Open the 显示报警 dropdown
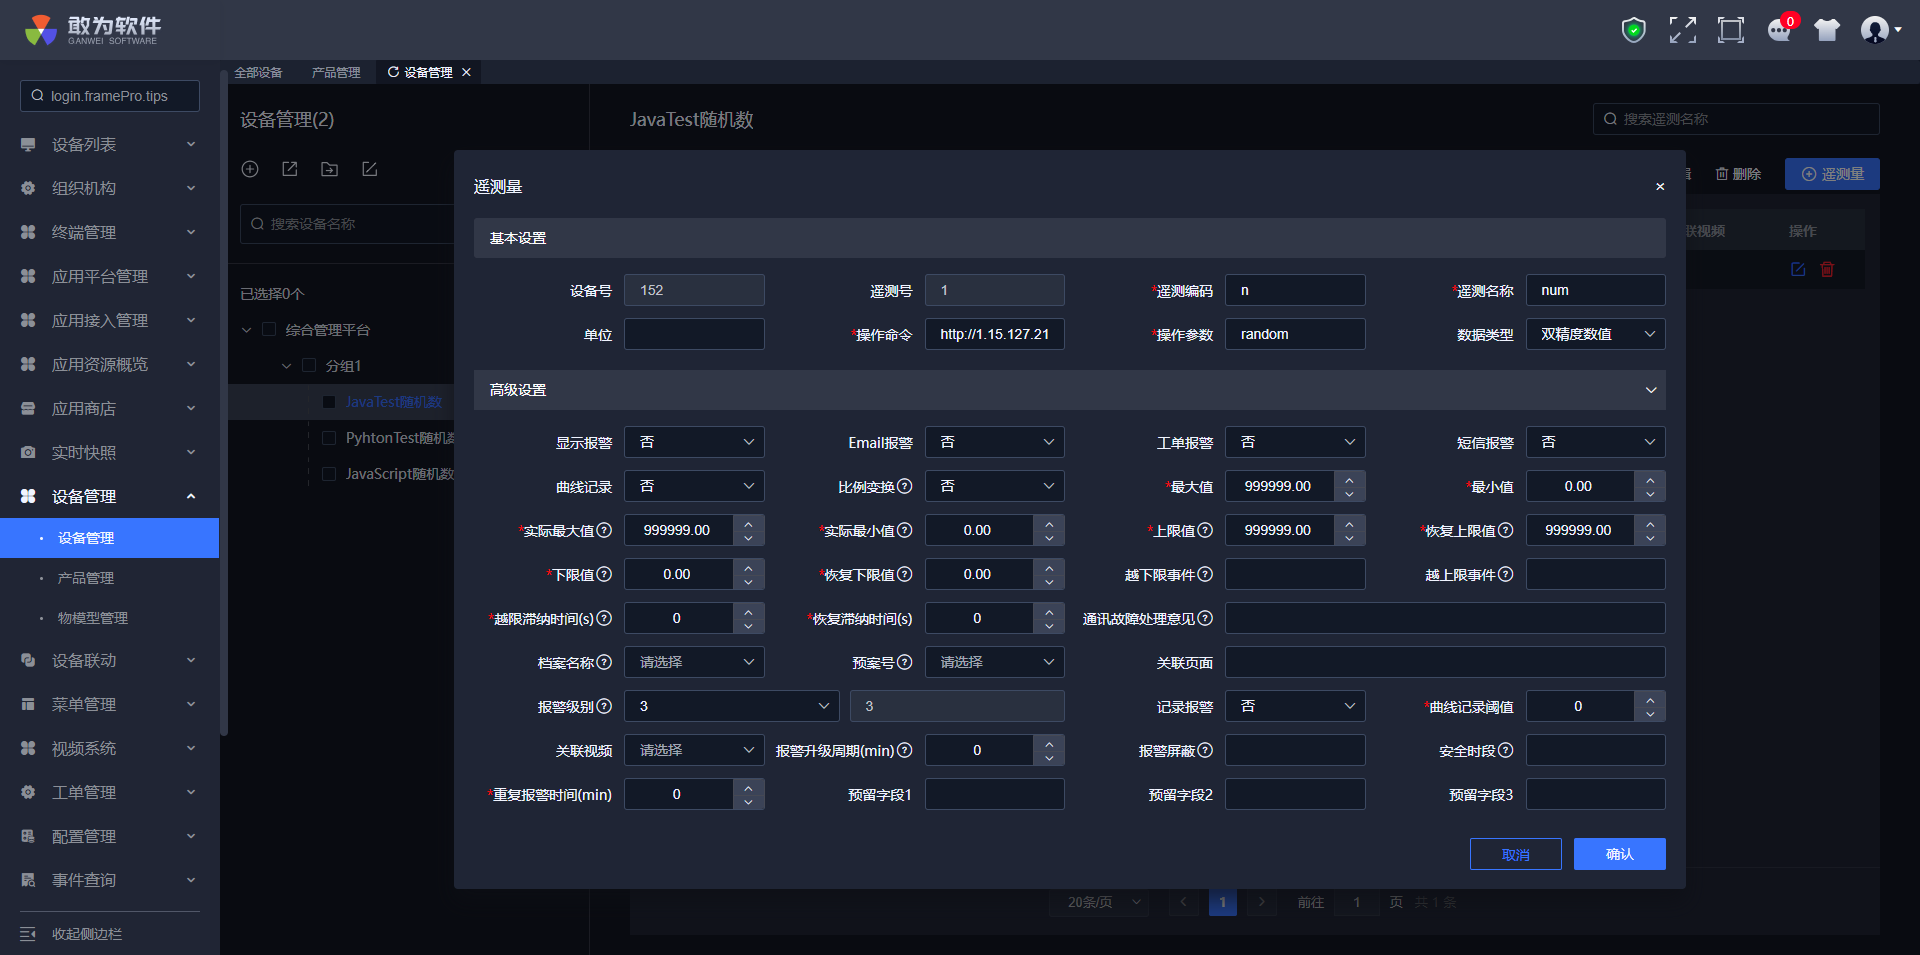 694,442
